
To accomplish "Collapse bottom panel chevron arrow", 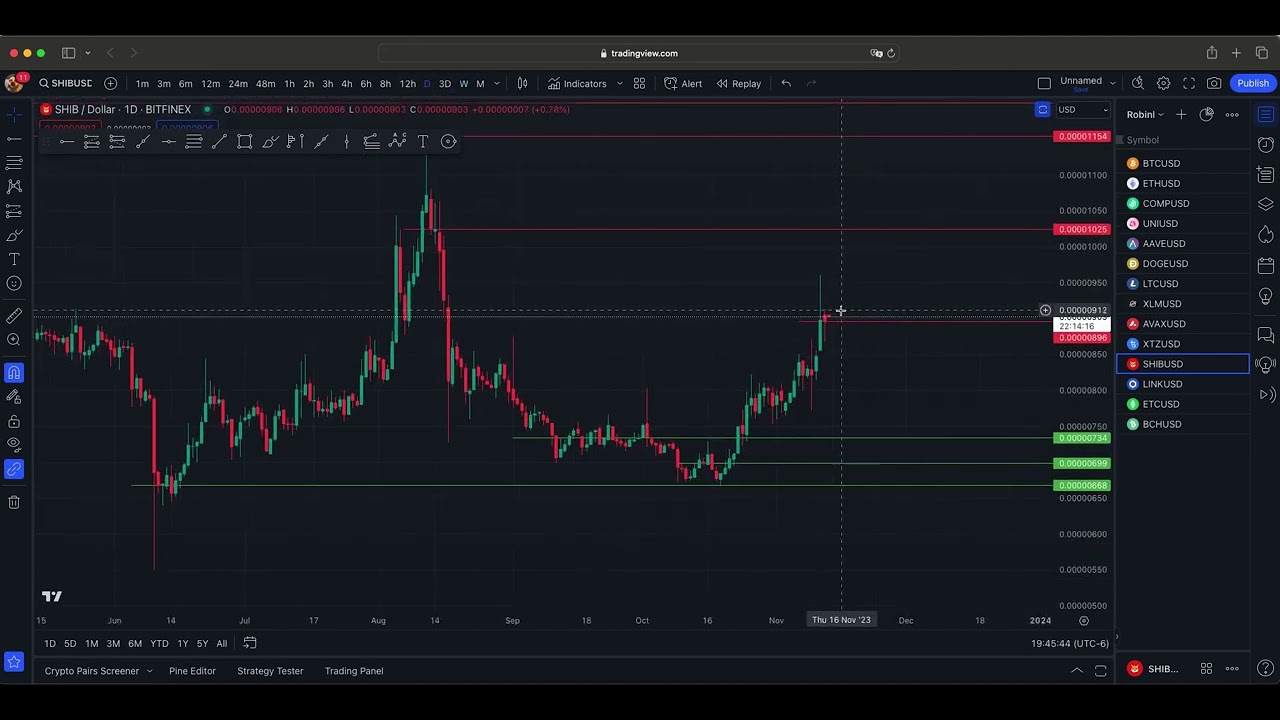I will tap(1077, 670).
